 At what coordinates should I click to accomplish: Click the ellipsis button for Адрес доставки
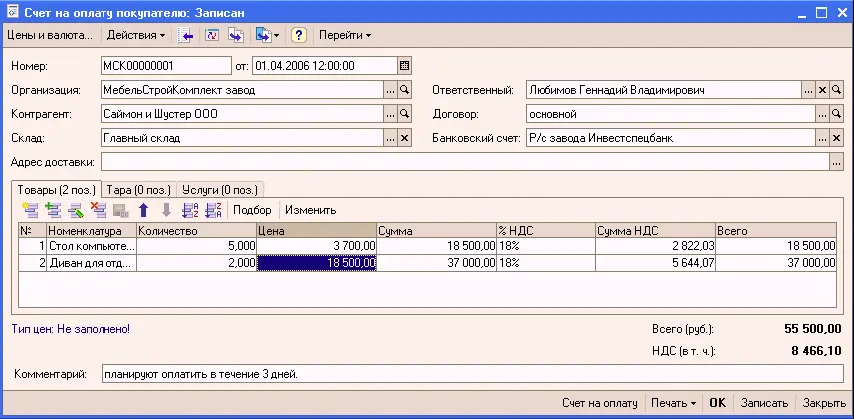pyautogui.click(x=837, y=162)
